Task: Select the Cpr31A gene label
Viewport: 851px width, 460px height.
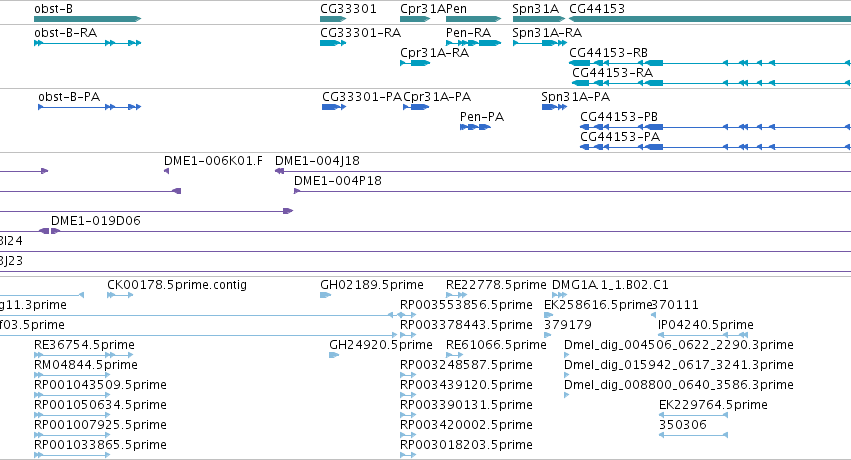Action: coord(423,9)
